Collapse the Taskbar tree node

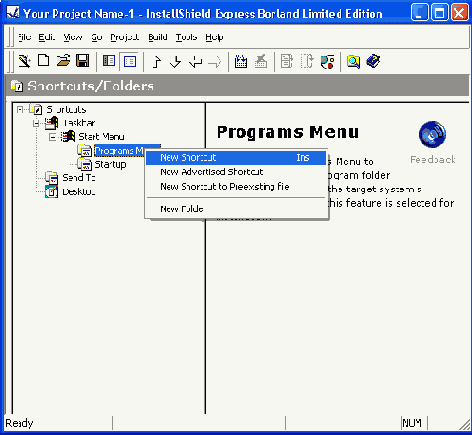[x=36, y=124]
